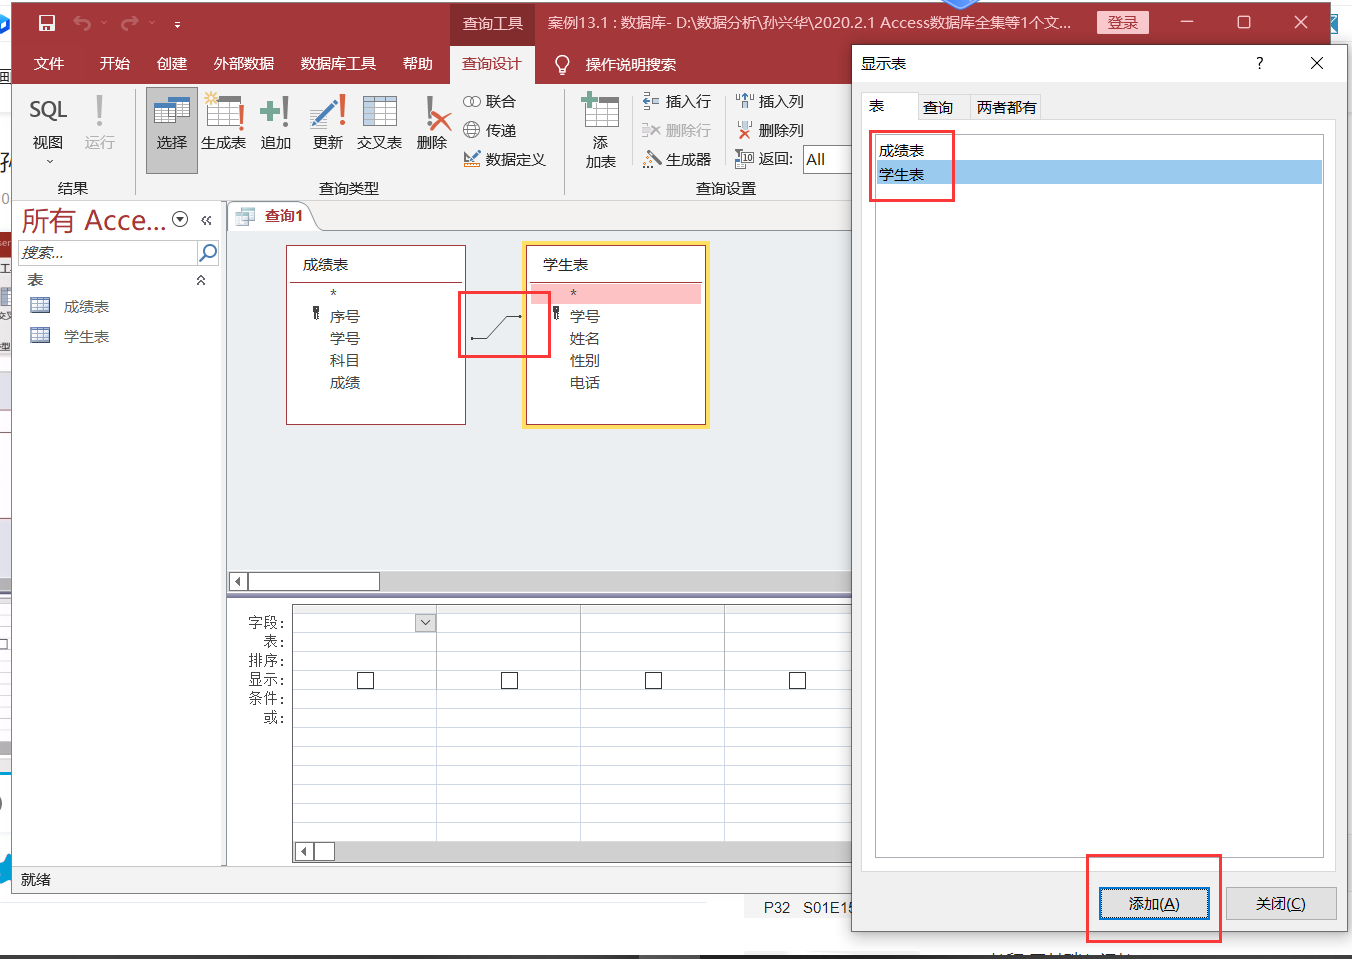Click the Undo arrow icon

82,23
